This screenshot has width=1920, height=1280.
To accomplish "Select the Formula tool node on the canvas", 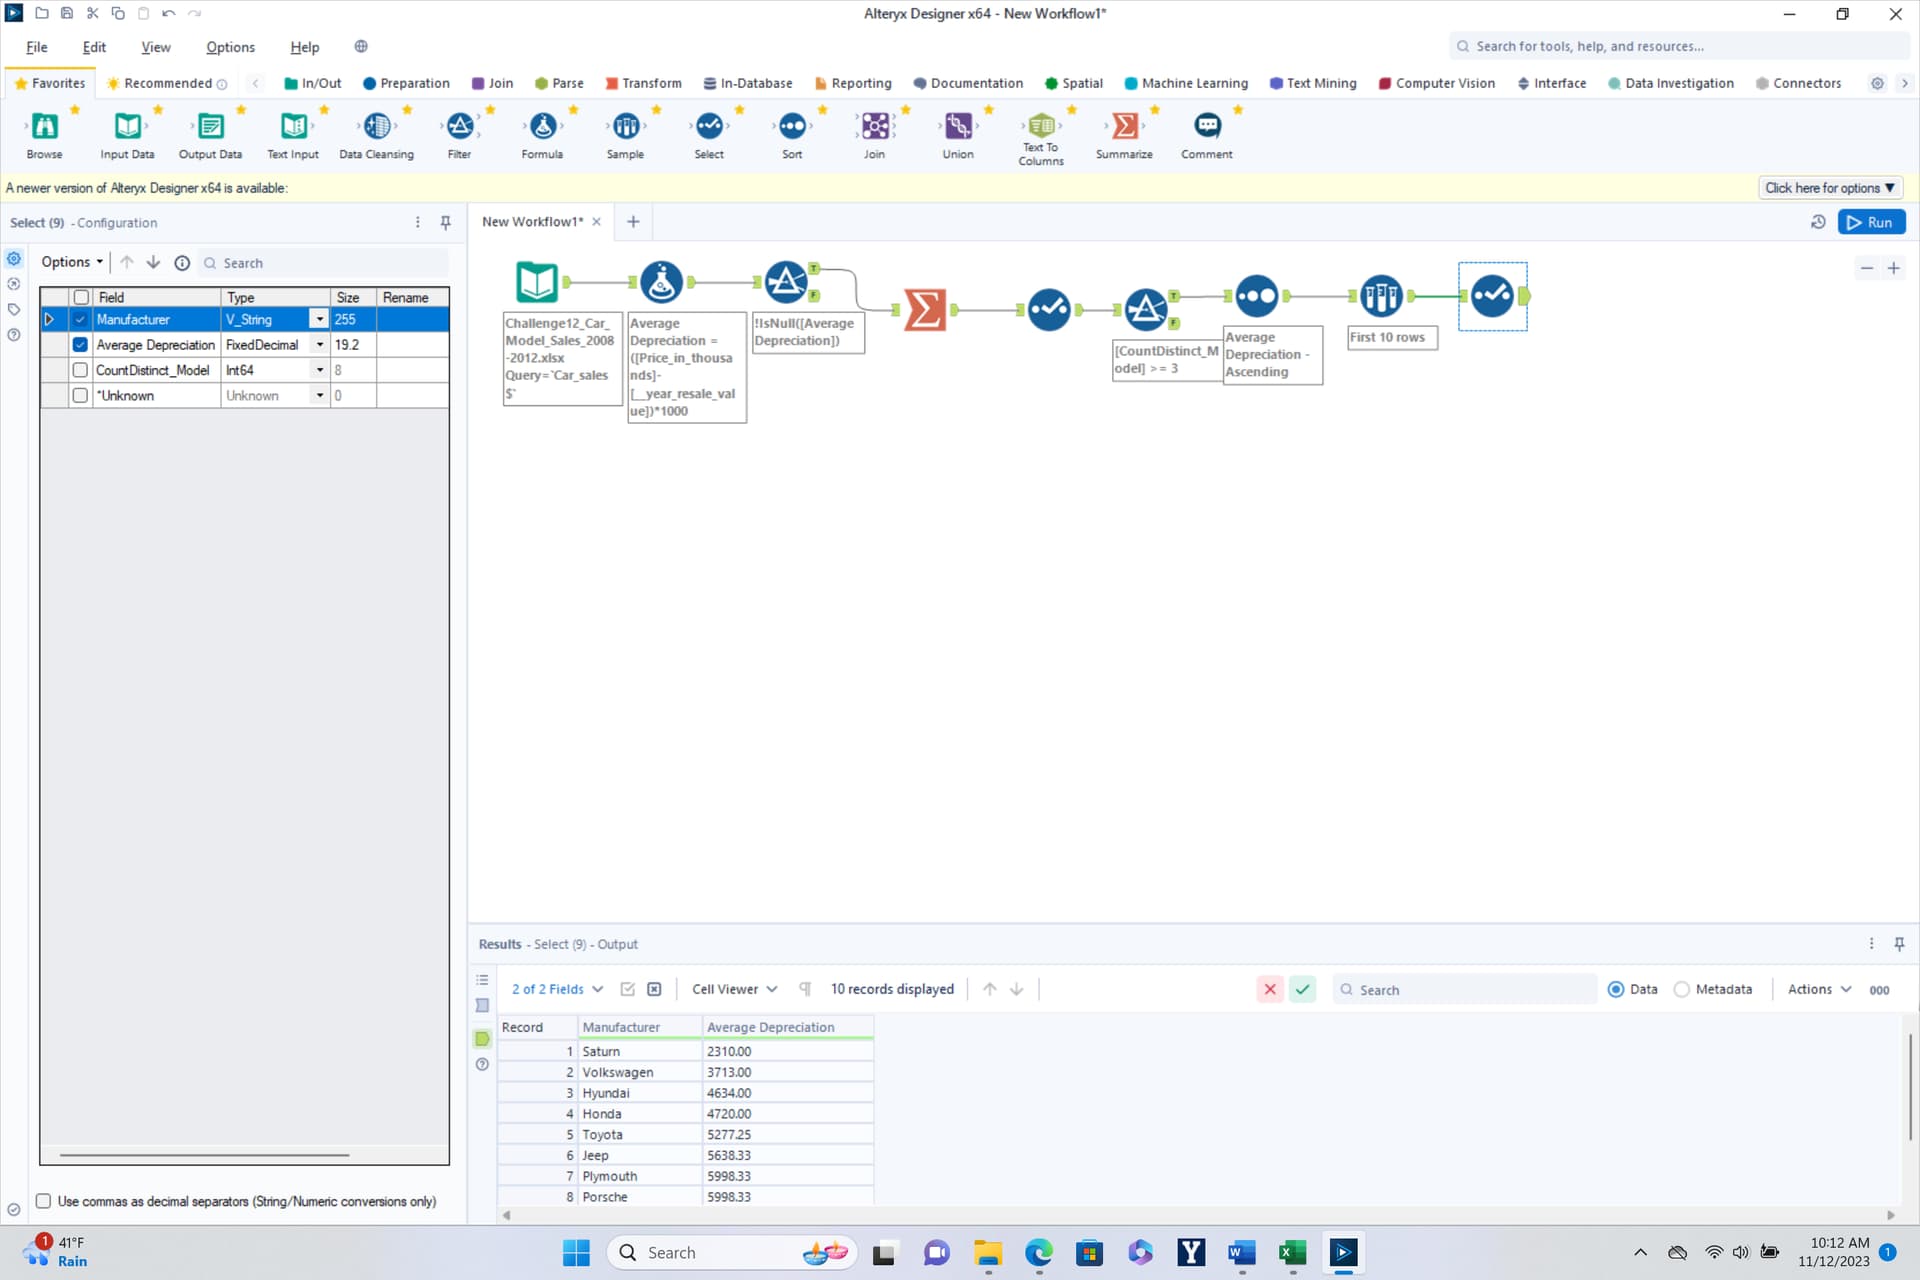I will (661, 282).
